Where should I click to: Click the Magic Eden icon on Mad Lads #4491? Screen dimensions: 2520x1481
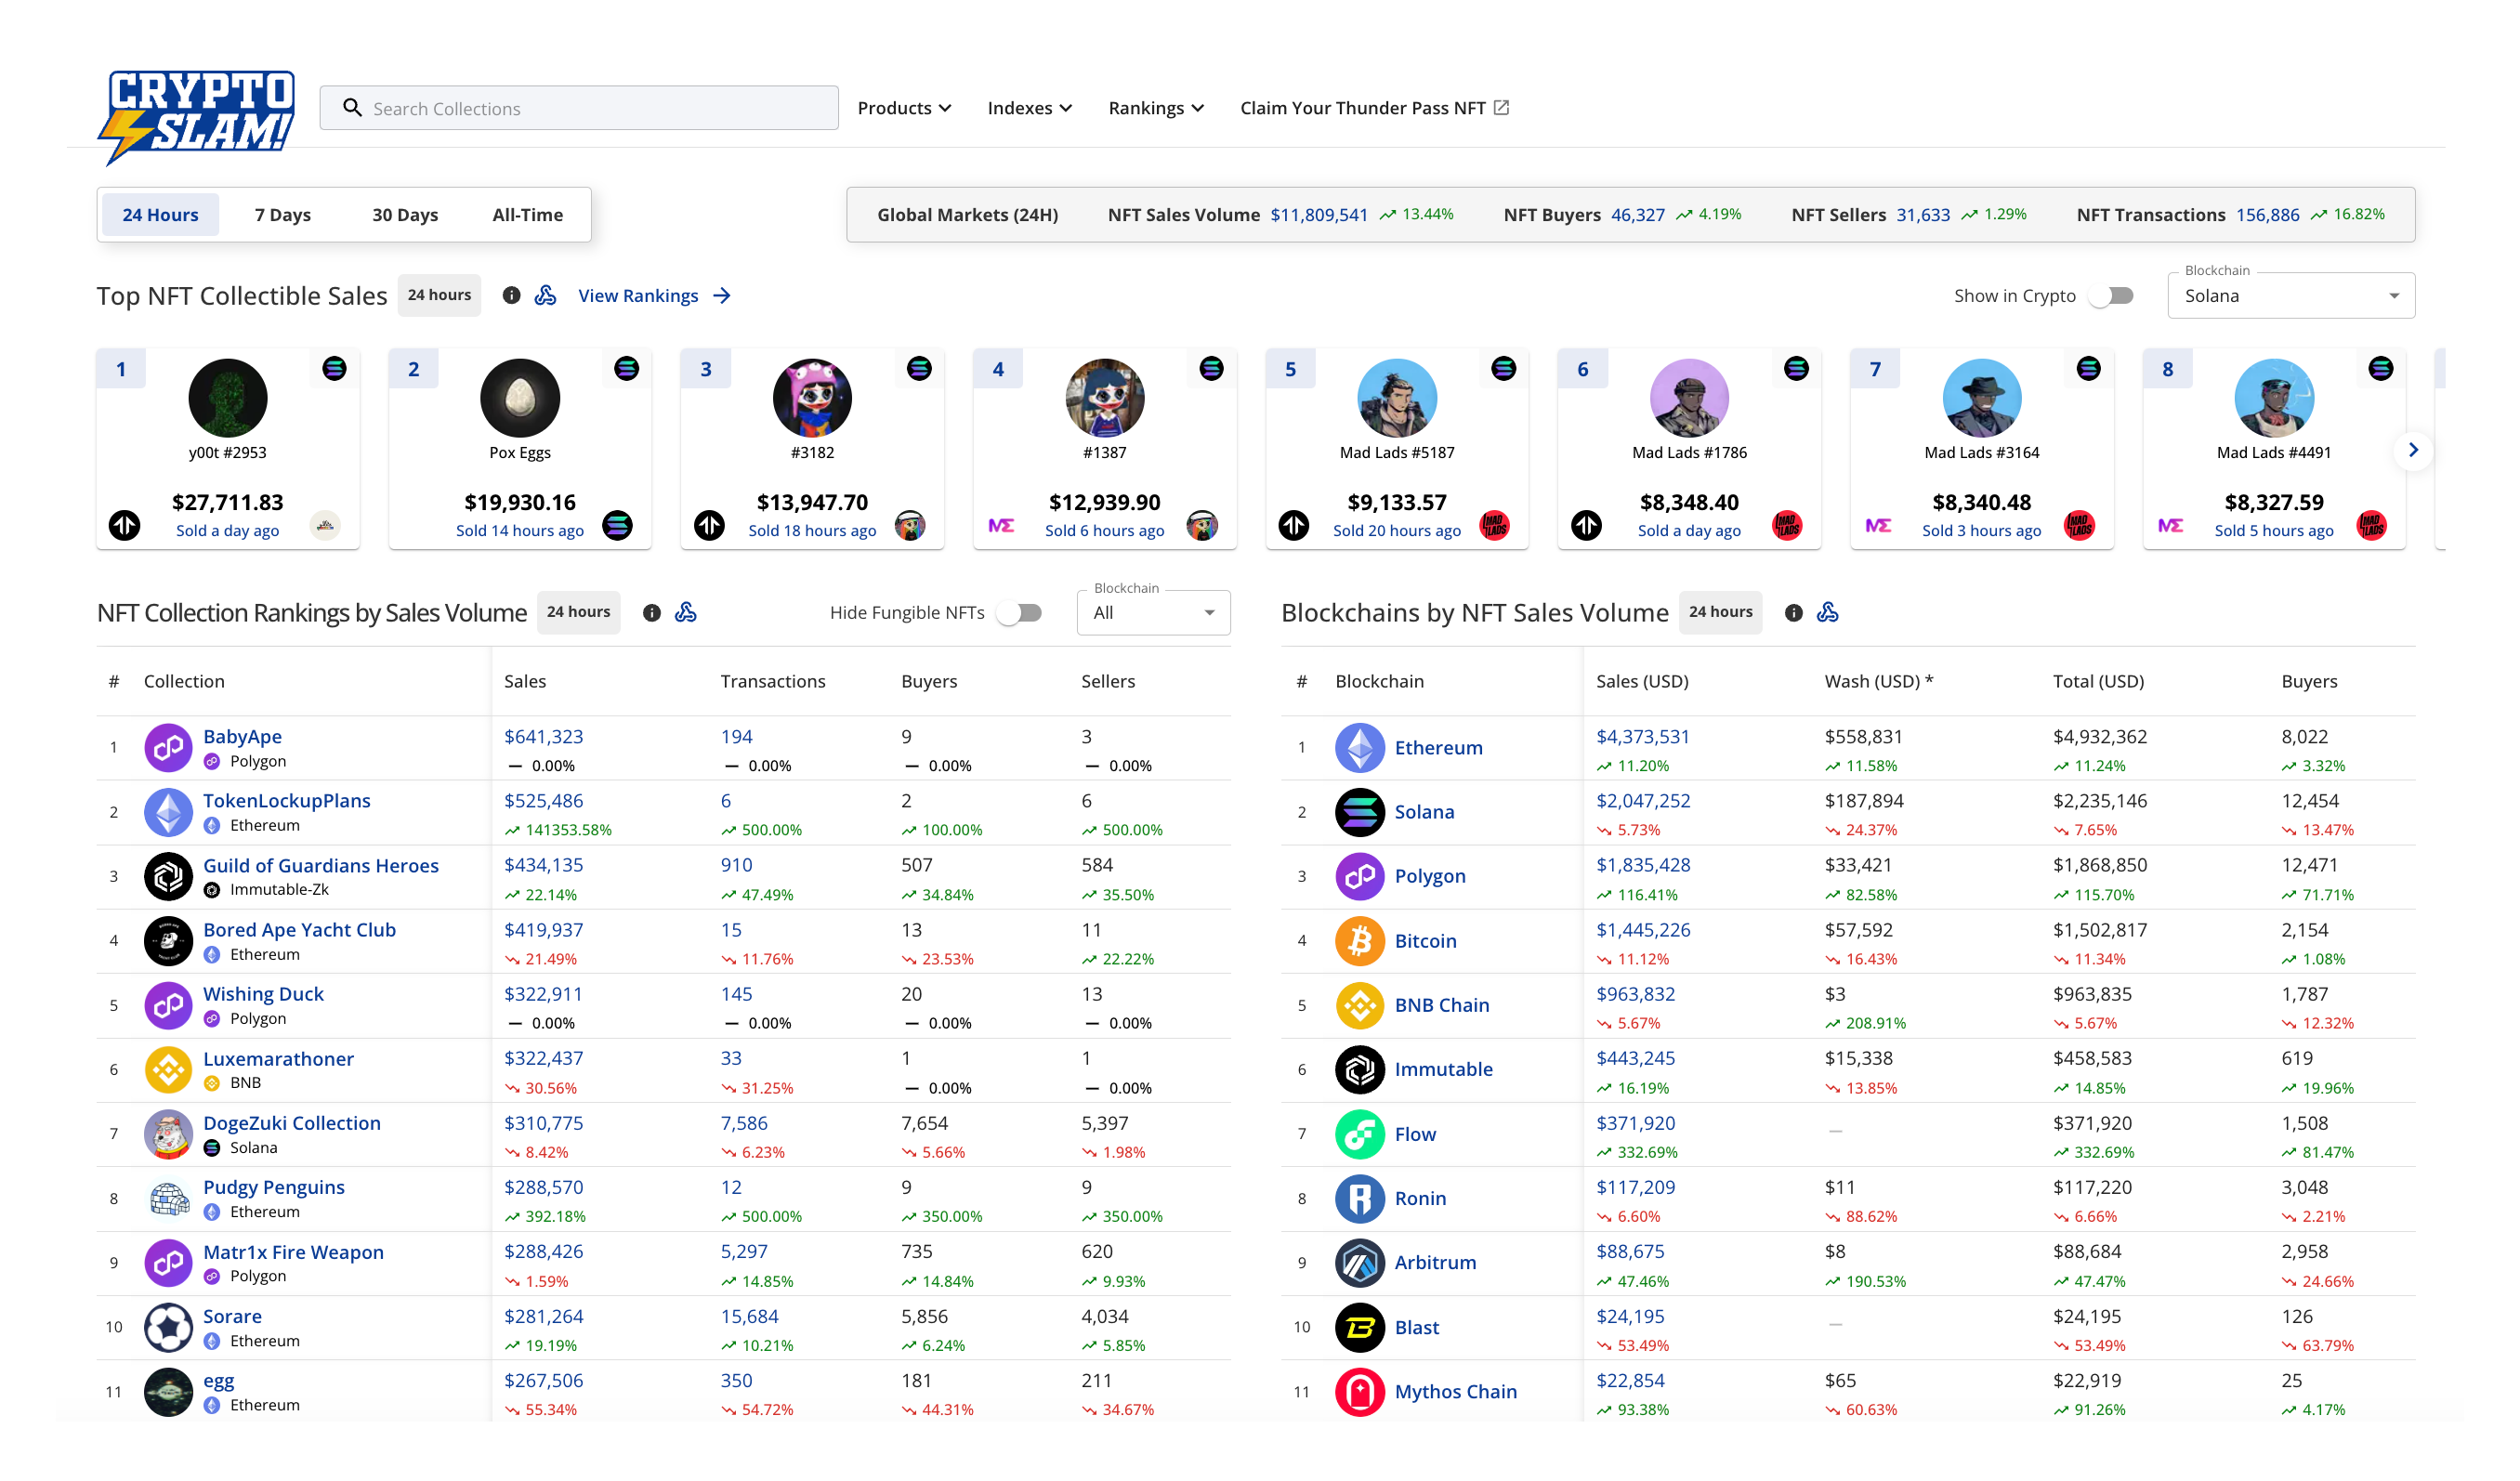pos(2171,525)
